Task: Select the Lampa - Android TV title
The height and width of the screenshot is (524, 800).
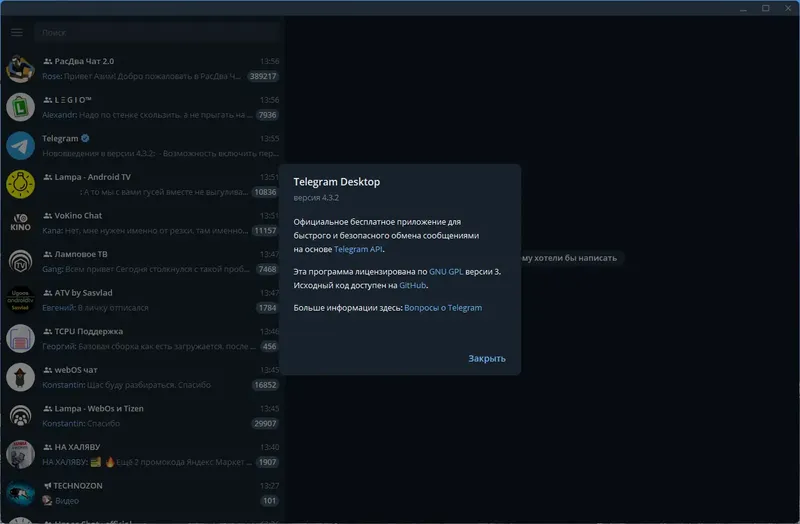Action: tap(92, 177)
